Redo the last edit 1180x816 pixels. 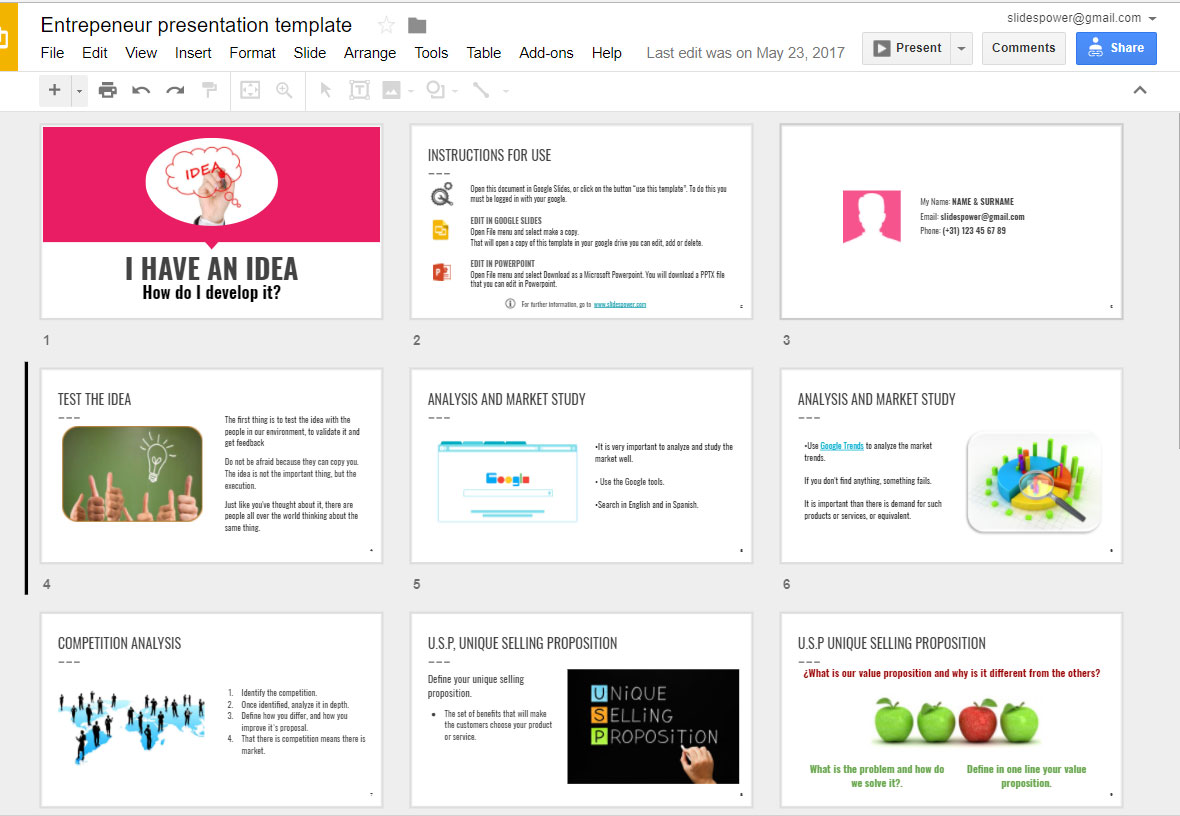point(174,90)
